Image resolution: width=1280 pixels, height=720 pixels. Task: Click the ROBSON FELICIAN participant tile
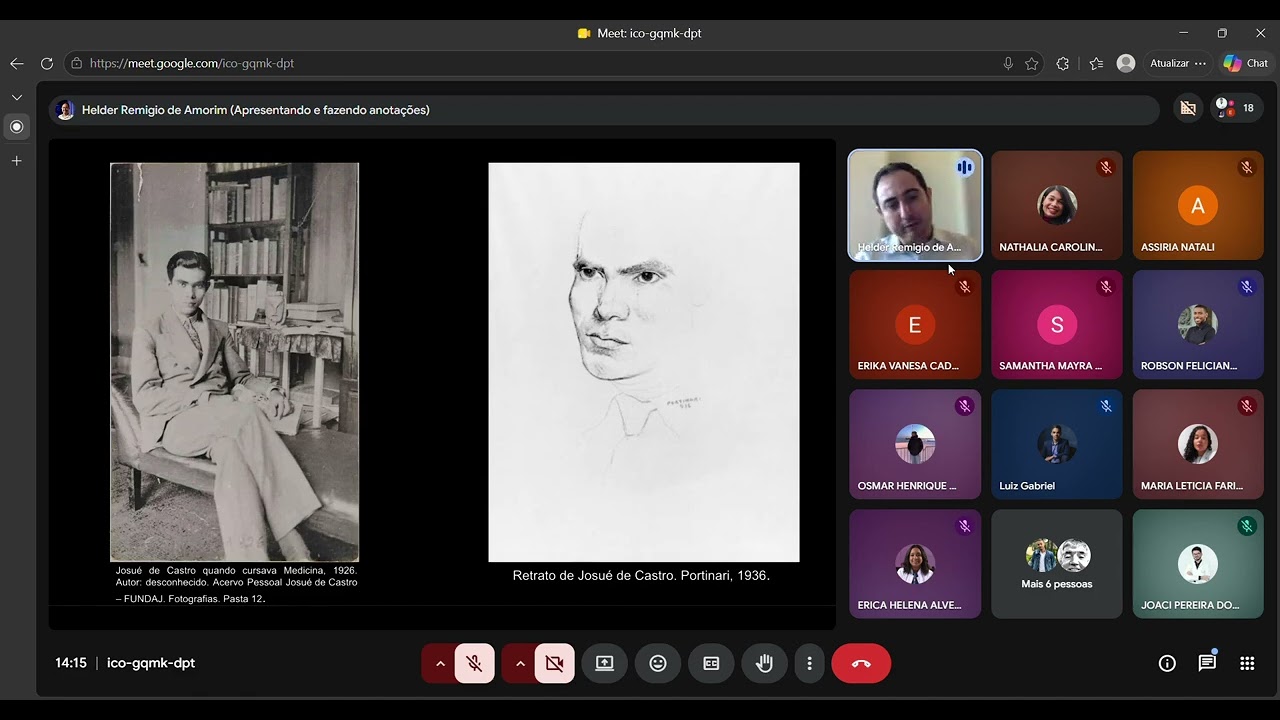tap(1198, 325)
